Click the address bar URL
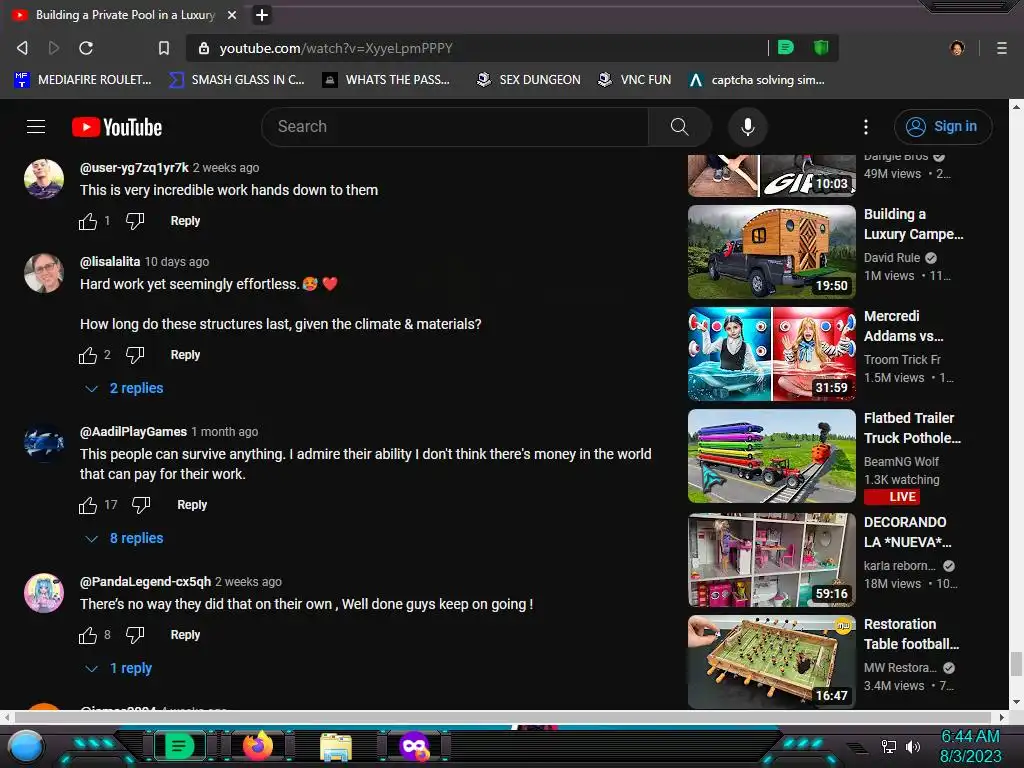1024x768 pixels. tap(336, 48)
